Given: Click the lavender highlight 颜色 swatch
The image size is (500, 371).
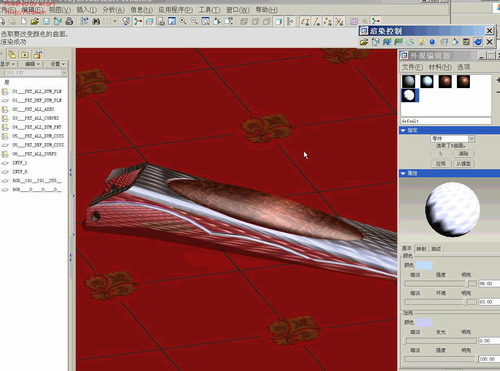Looking at the screenshot, I should pos(424,322).
